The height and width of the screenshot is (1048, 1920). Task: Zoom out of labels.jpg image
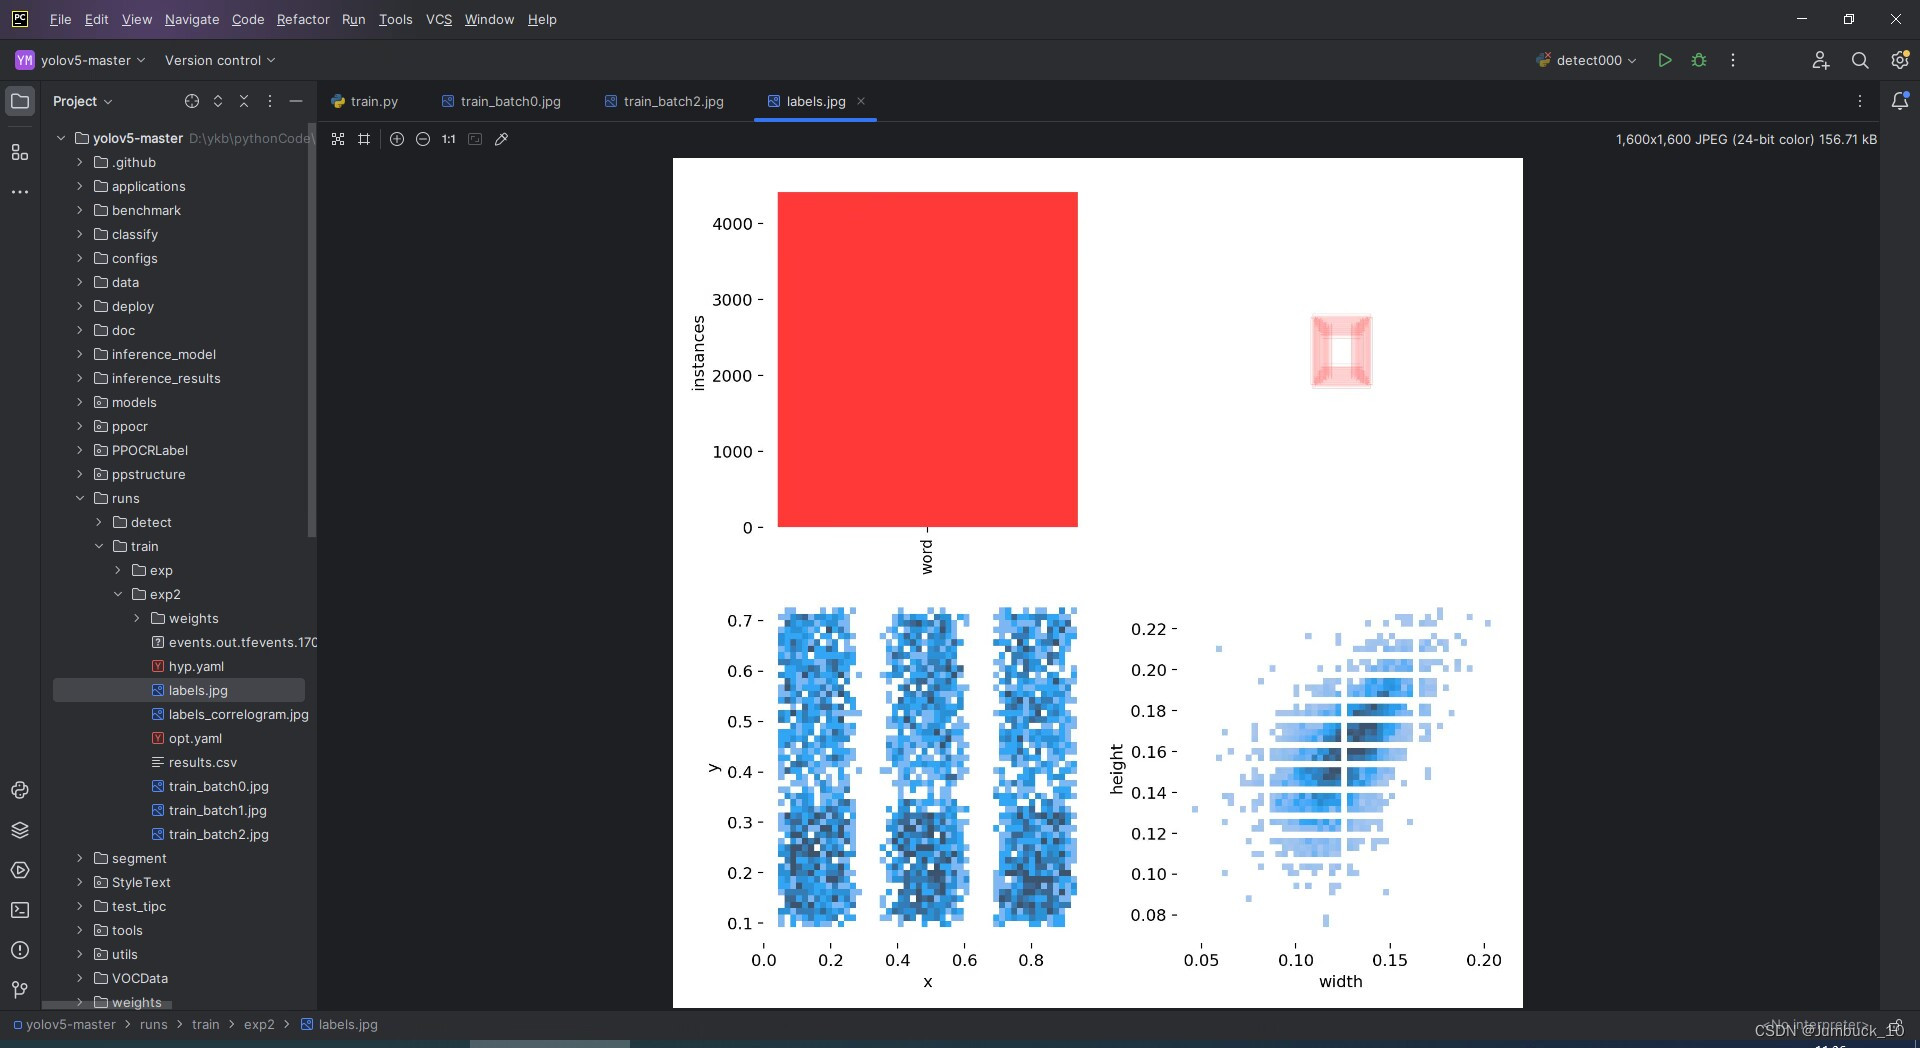423,139
